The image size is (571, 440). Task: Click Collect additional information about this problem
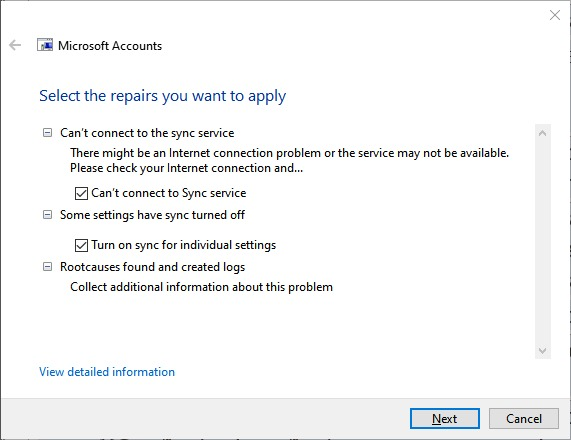pos(201,287)
